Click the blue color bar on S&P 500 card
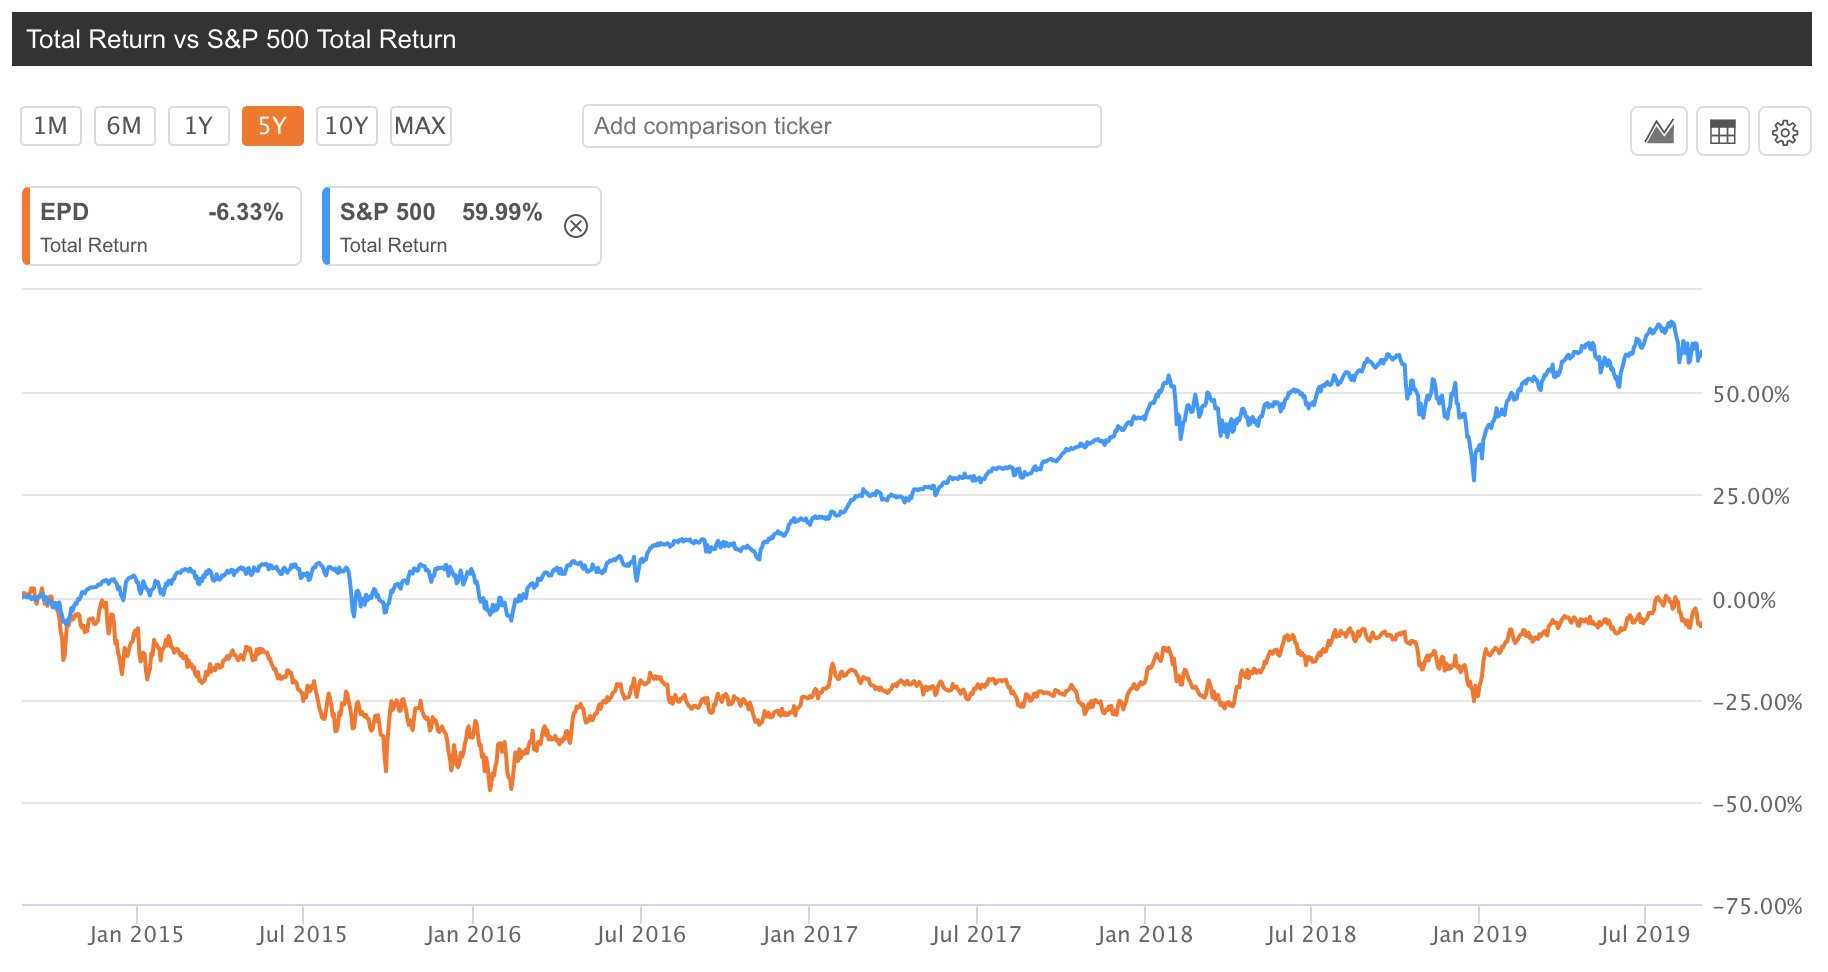Viewport: 1828px width, 972px height. coord(328,226)
